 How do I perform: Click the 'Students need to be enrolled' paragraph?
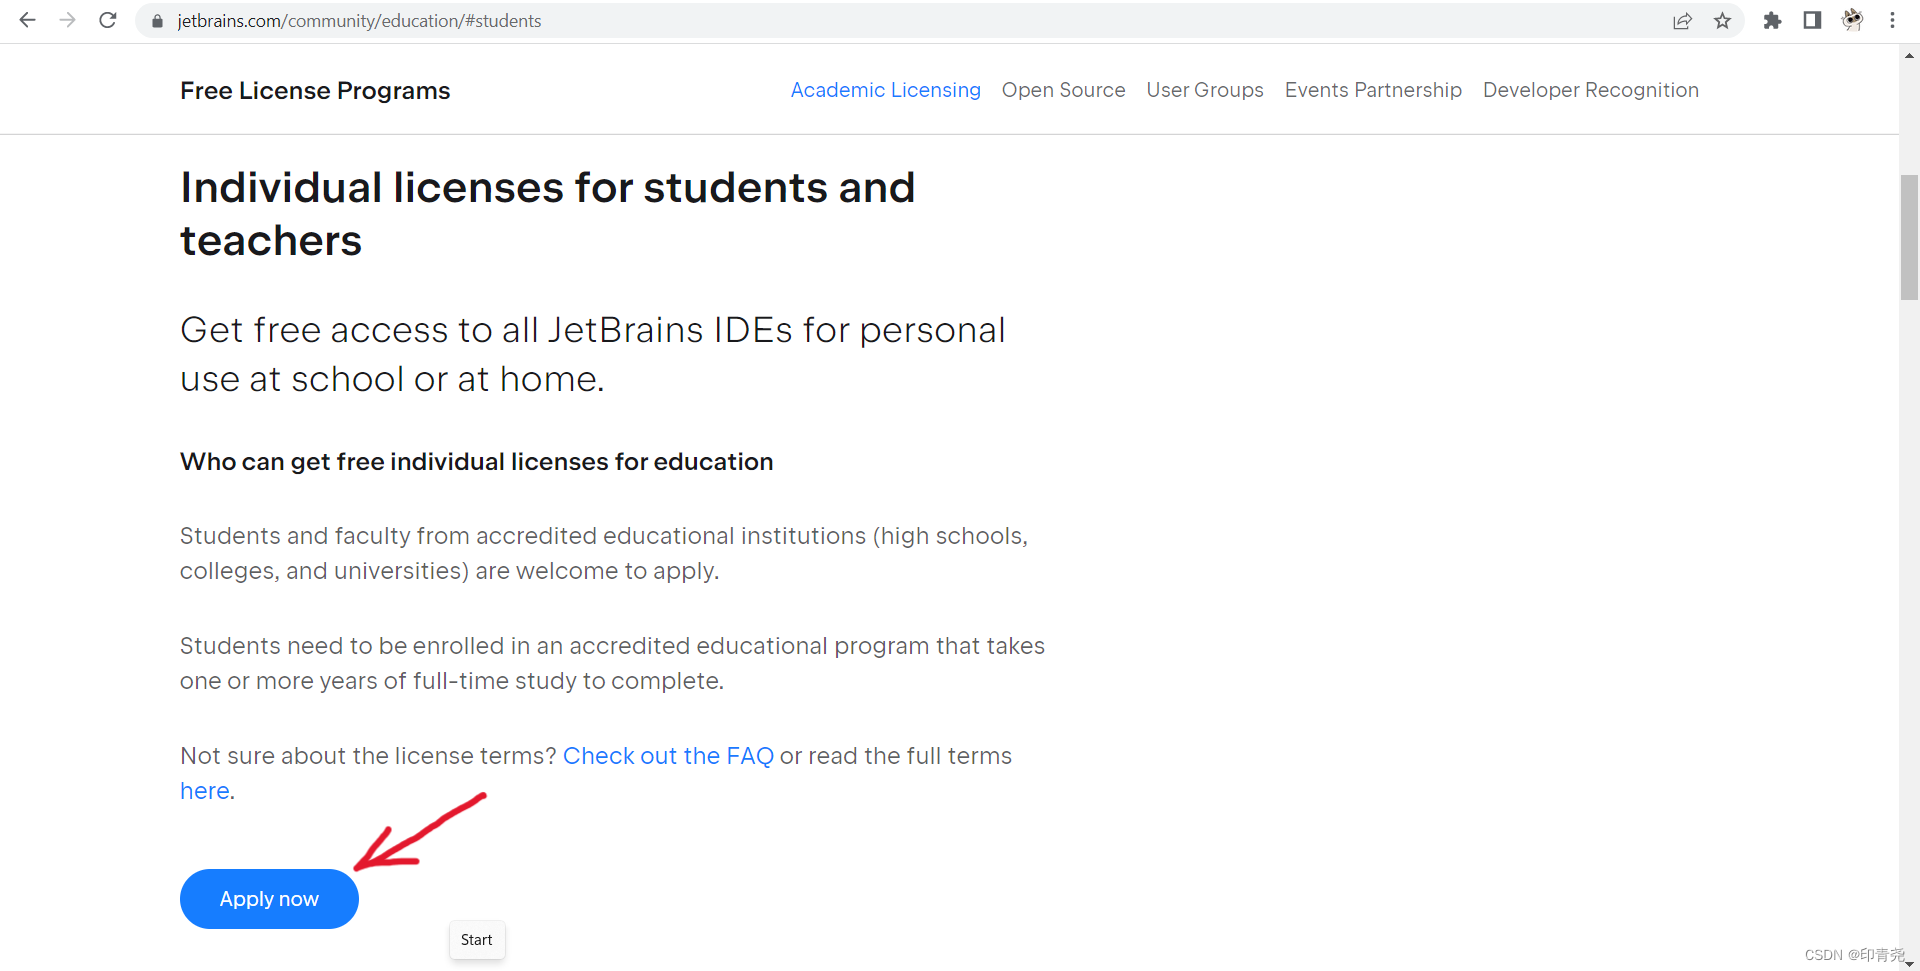[612, 663]
